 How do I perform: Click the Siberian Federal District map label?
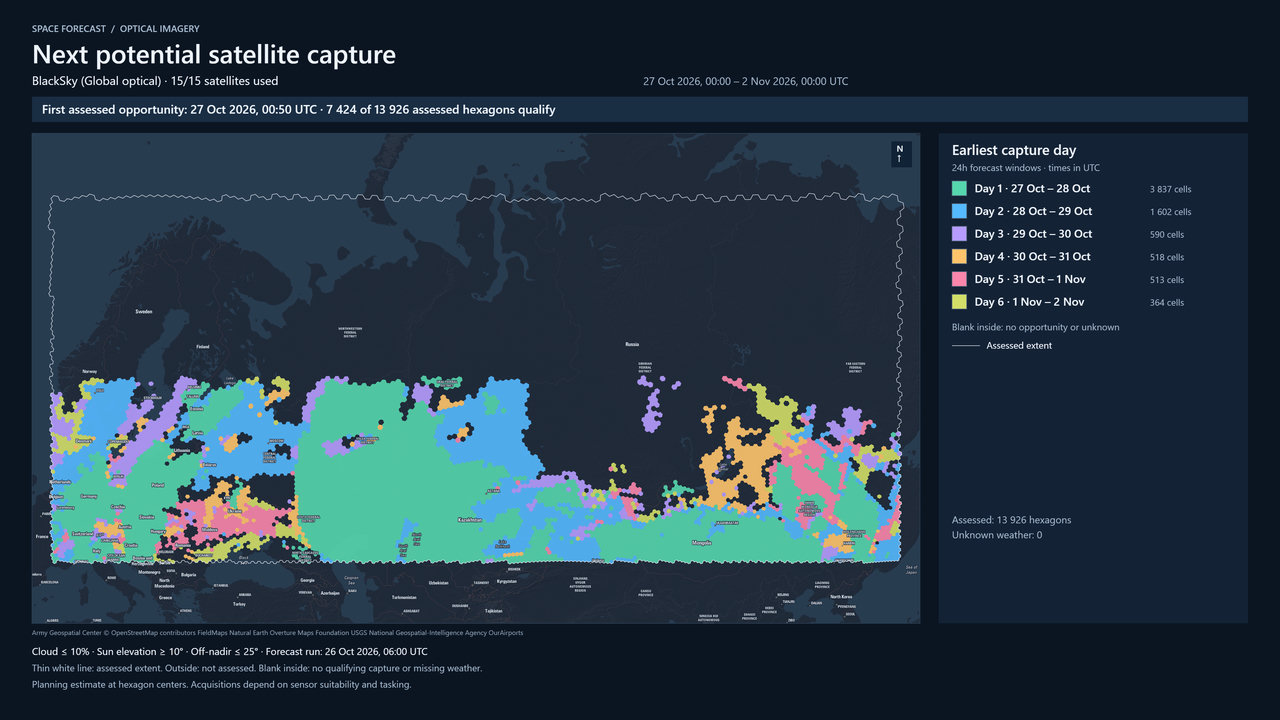[x=645, y=368]
